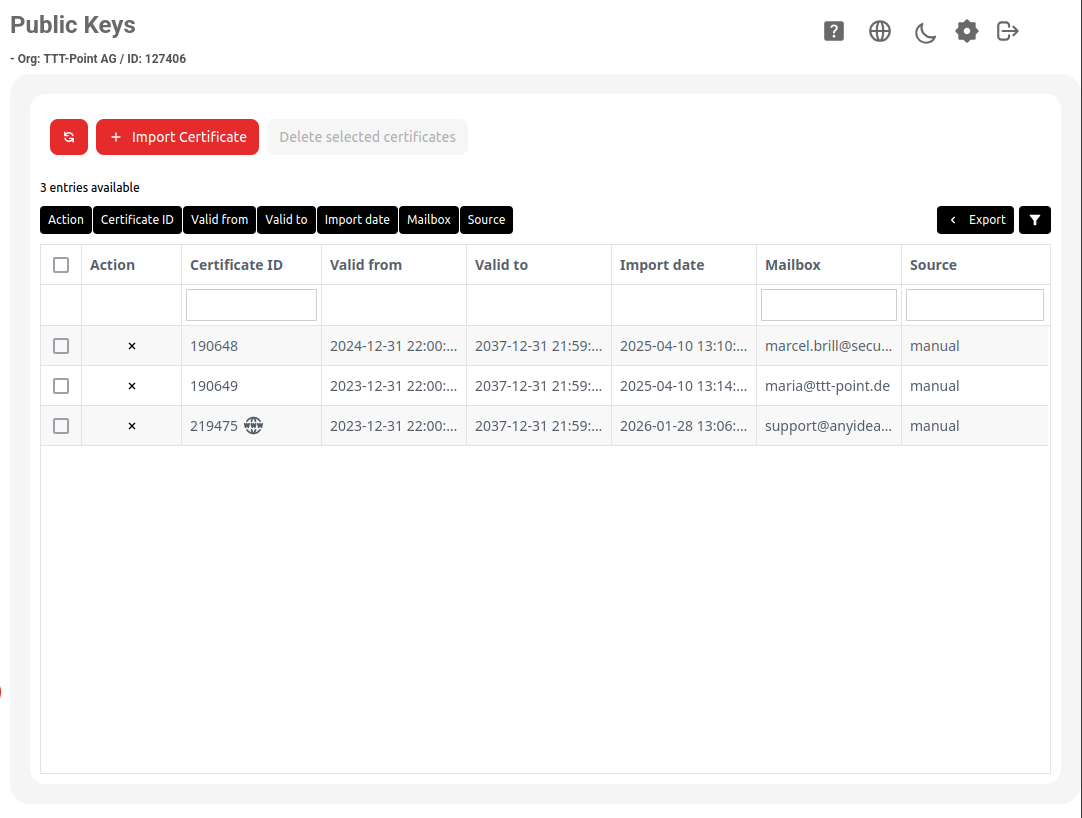Image resolution: width=1082 pixels, height=818 pixels.
Task: Click the globe language icon
Action: pyautogui.click(x=880, y=31)
